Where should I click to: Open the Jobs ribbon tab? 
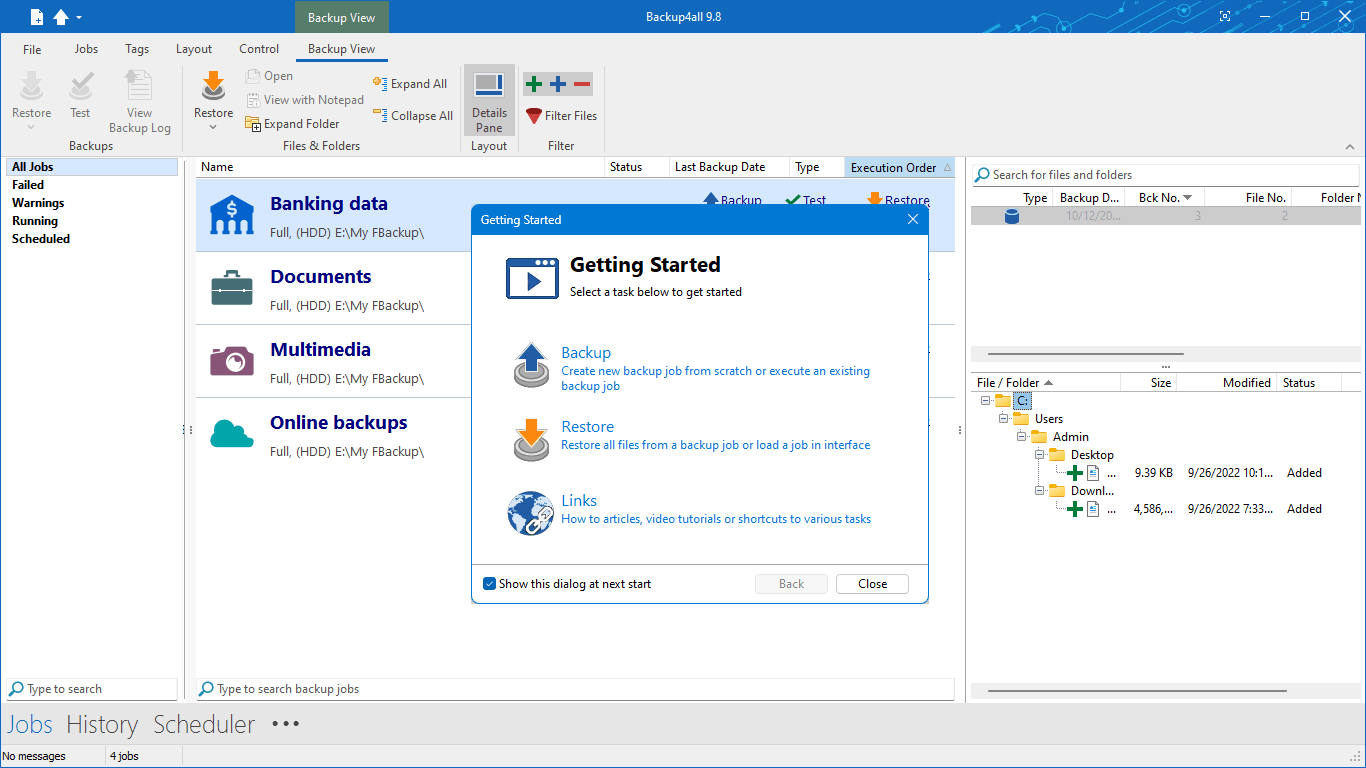coord(86,49)
